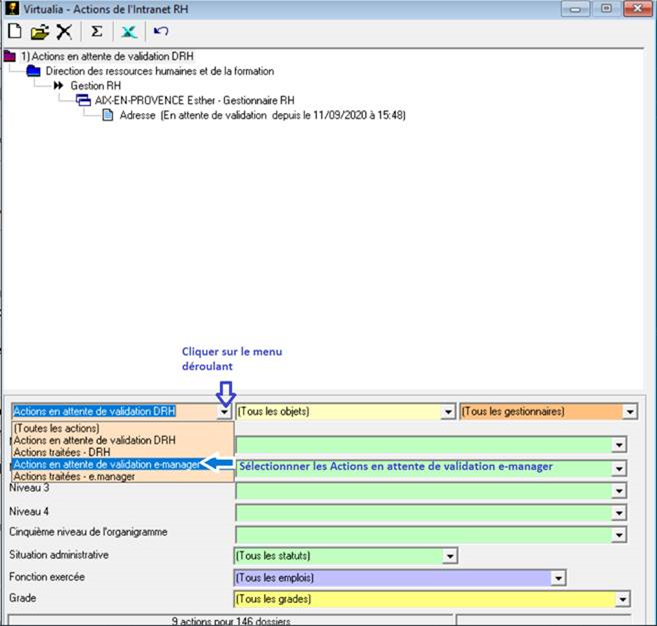Click the New document toolbar icon

(14, 32)
